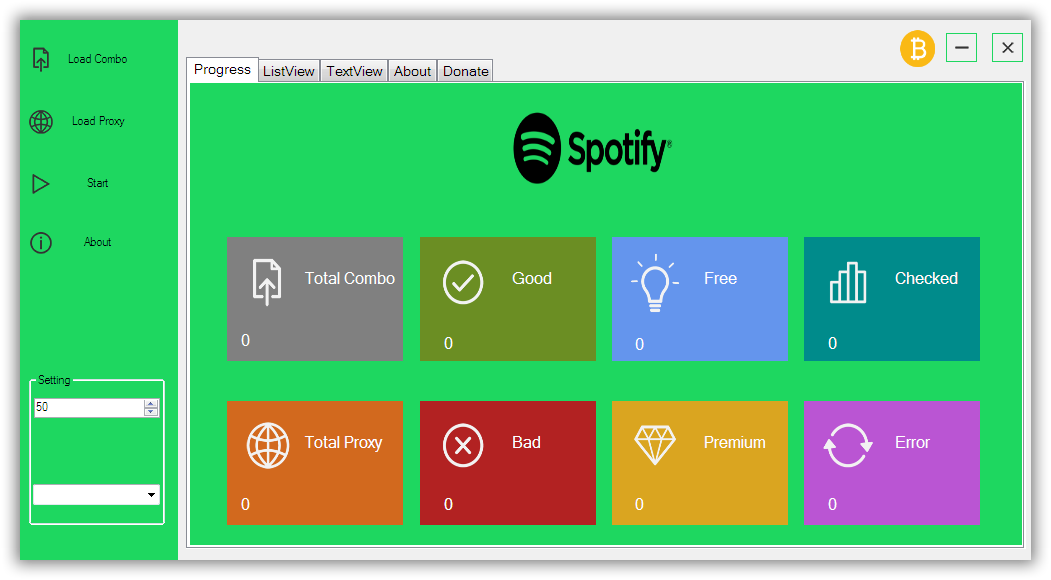Decrease the Setting value with down arrow
1051x580 pixels.
tap(151, 412)
